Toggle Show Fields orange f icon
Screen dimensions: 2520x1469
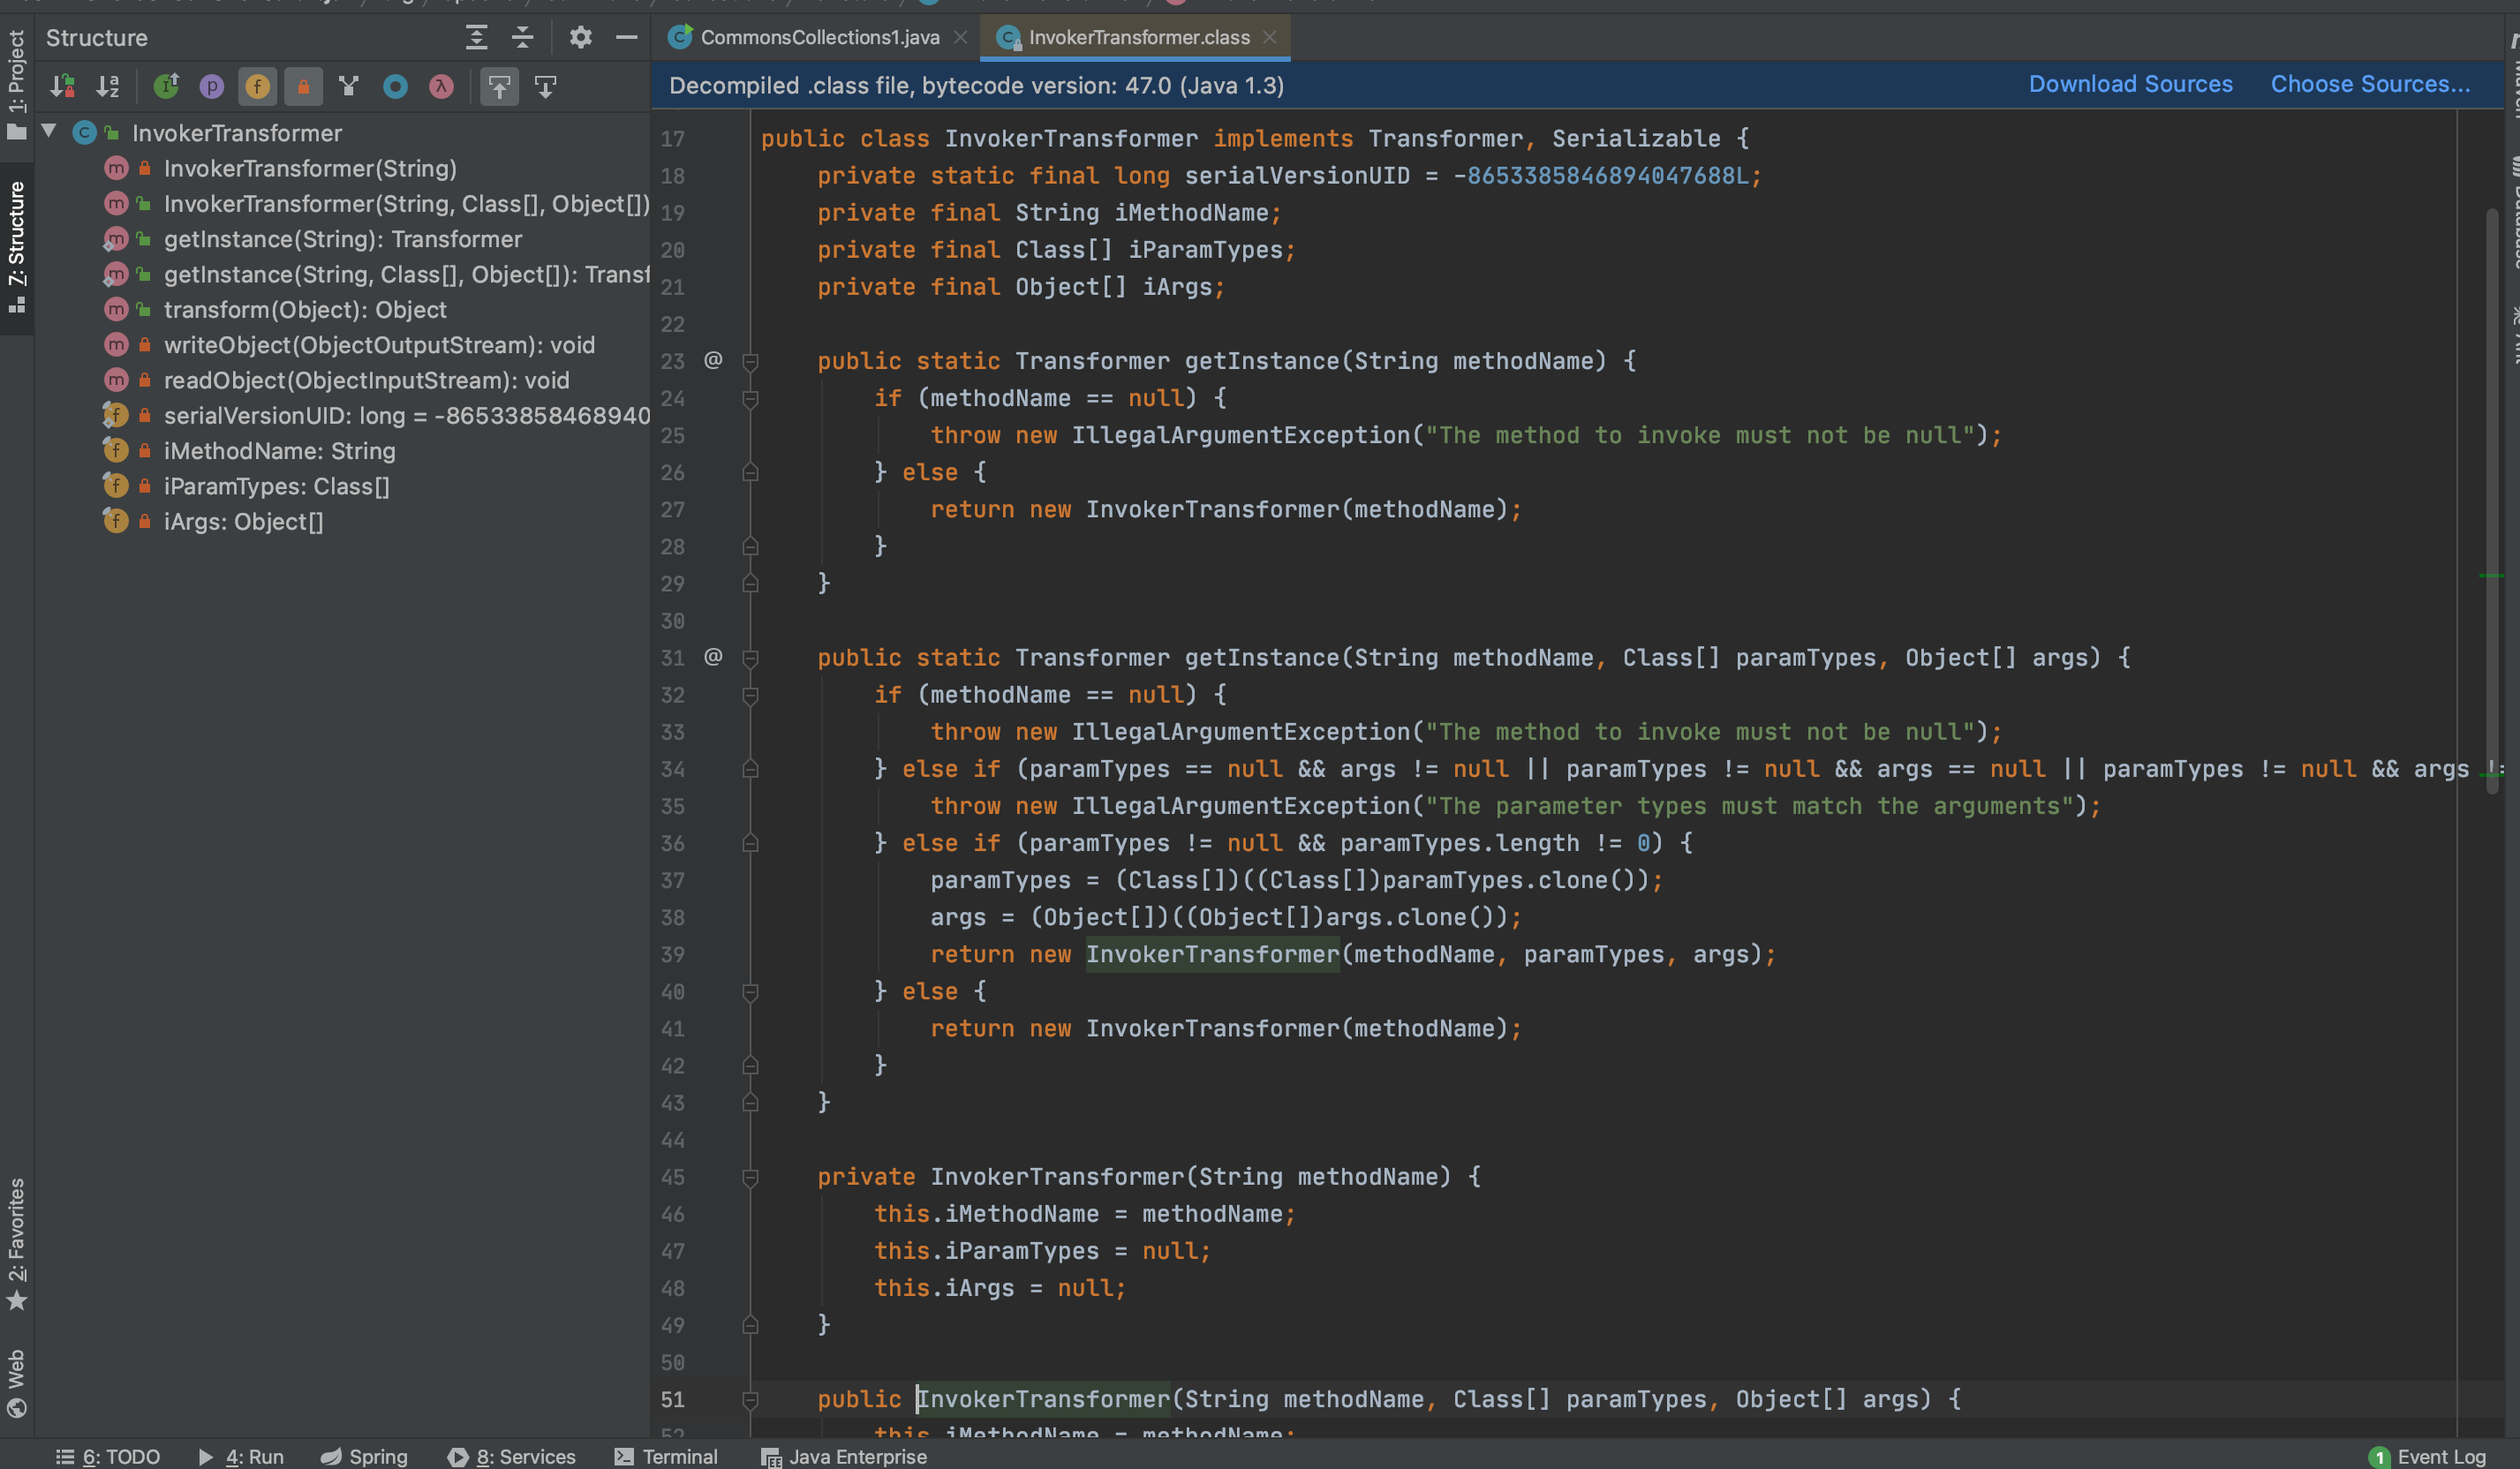click(257, 87)
